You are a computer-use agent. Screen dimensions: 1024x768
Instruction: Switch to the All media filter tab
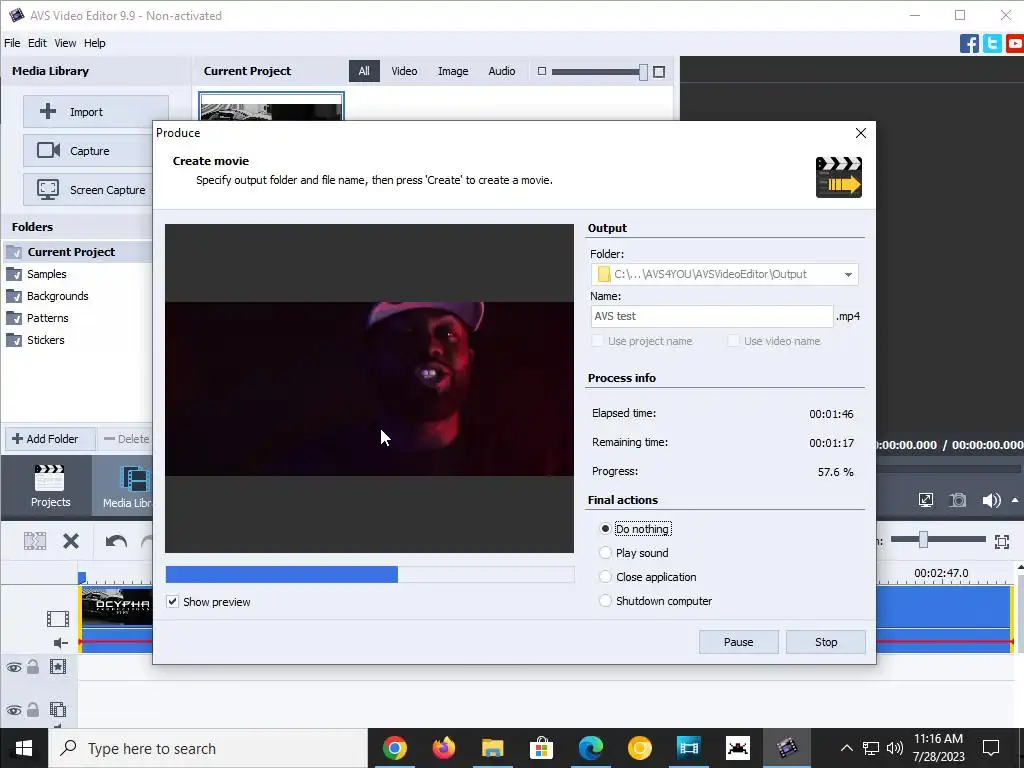click(364, 71)
